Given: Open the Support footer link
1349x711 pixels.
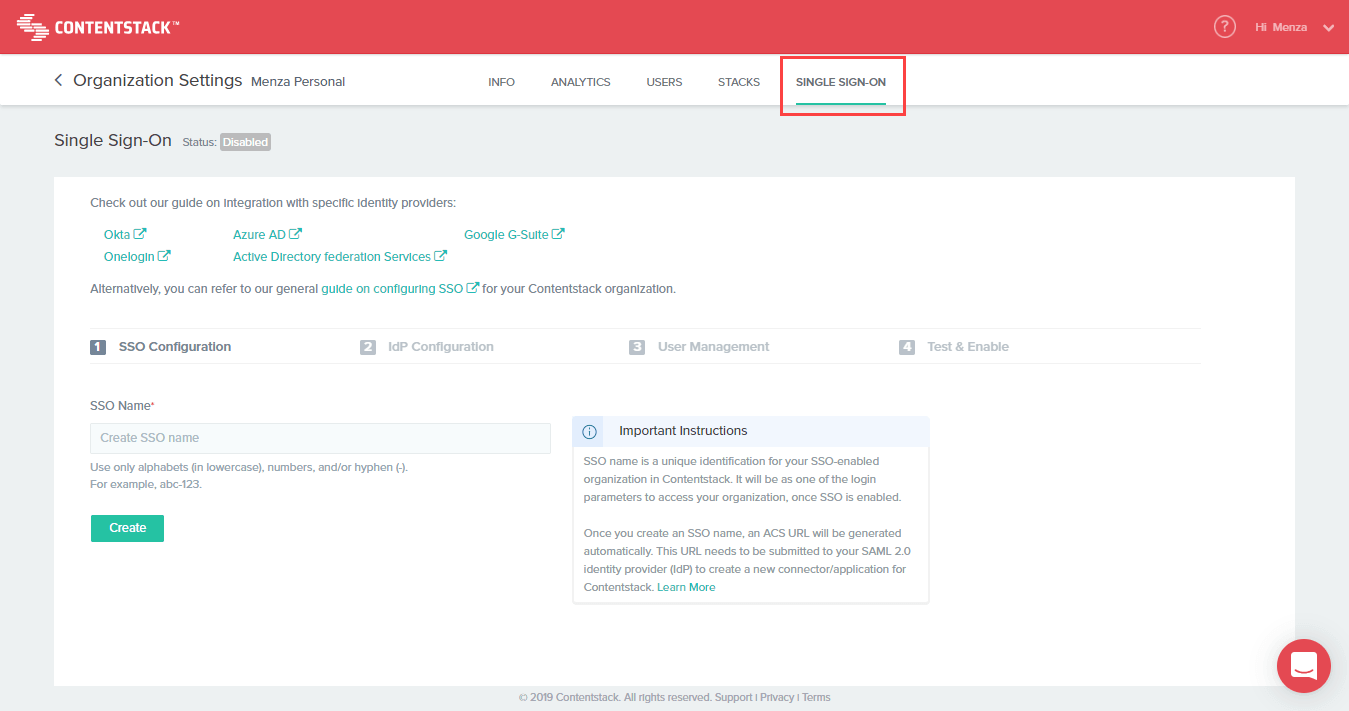Looking at the screenshot, I should click(733, 697).
